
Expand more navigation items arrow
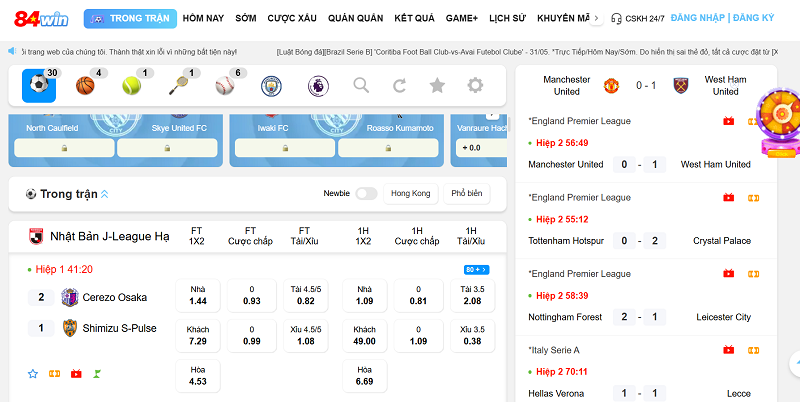point(596,18)
